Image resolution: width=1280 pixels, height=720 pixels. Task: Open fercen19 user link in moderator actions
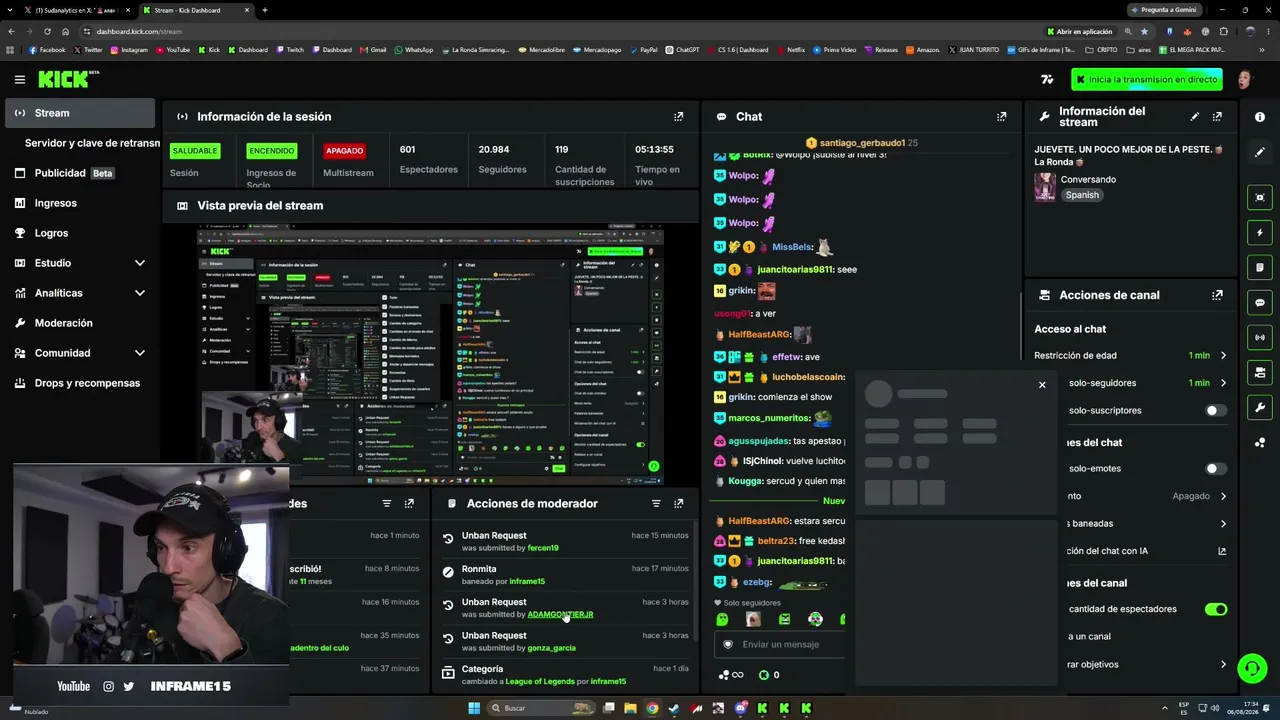543,548
